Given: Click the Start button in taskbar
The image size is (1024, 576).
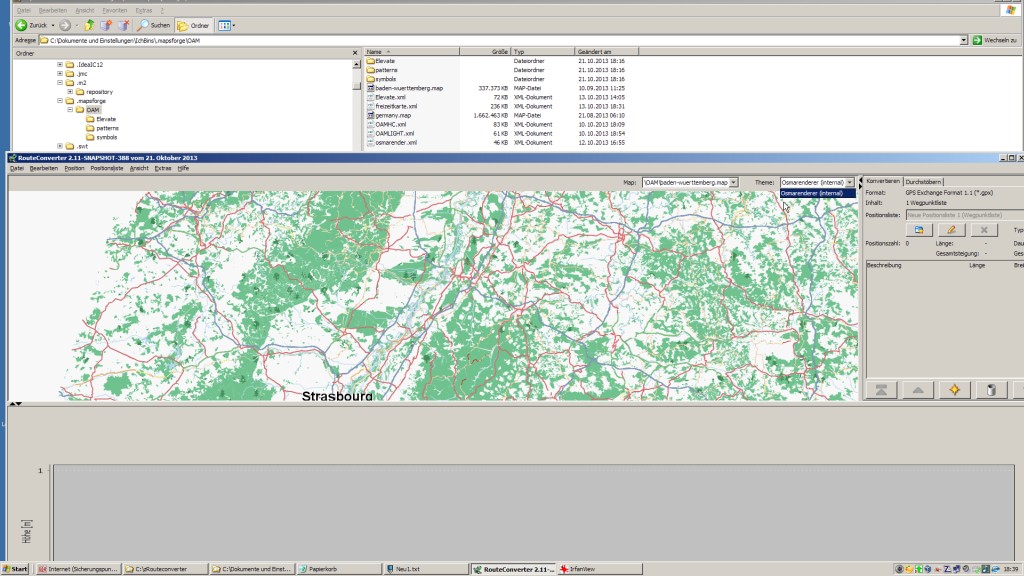Looking at the screenshot, I should [x=16, y=569].
